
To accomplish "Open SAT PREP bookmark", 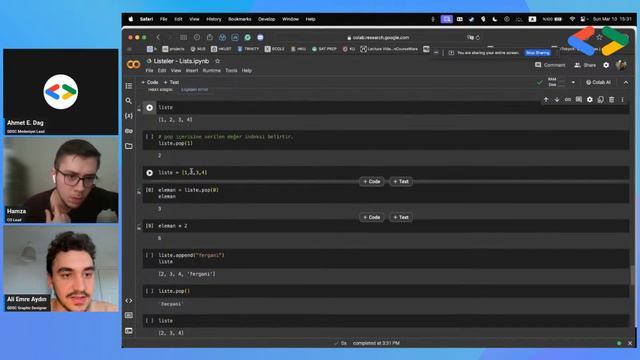I will point(324,49).
